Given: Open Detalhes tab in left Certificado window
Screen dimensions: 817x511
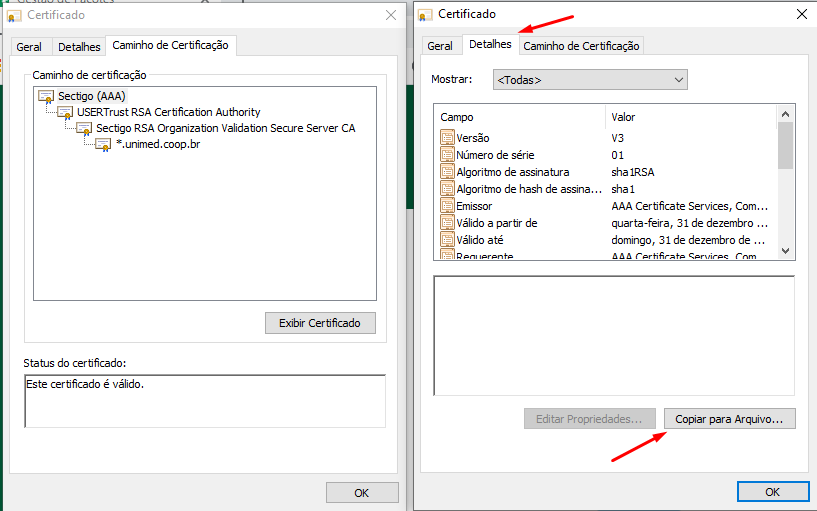Looking at the screenshot, I should click(x=79, y=47).
